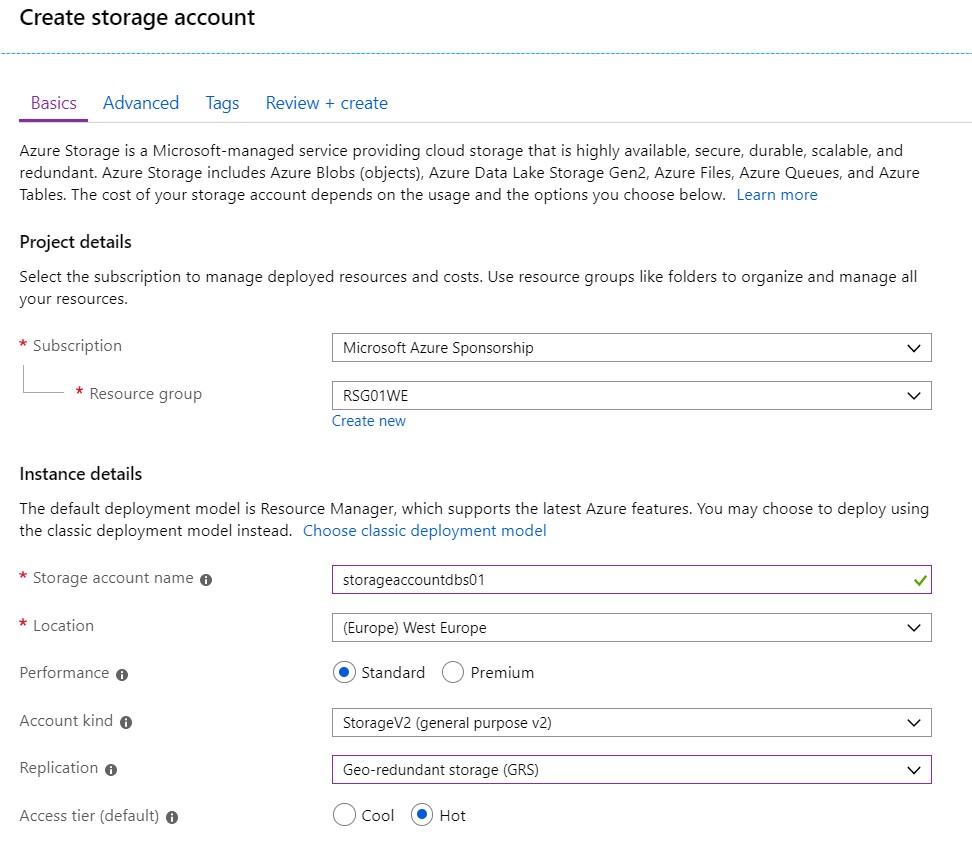The width and height of the screenshot is (972, 851).
Task: Open the Tags tab
Action: tap(222, 103)
